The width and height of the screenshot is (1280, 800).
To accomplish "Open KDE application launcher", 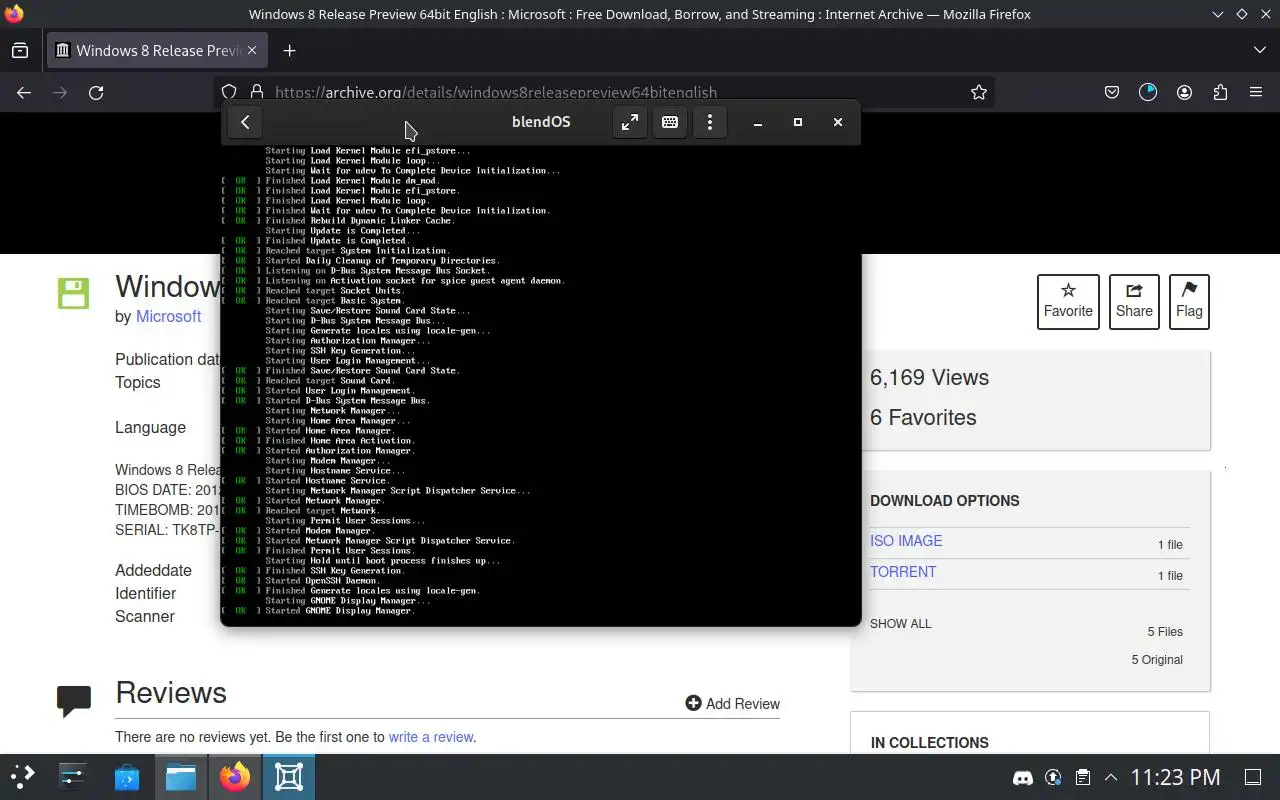I will [x=22, y=776].
